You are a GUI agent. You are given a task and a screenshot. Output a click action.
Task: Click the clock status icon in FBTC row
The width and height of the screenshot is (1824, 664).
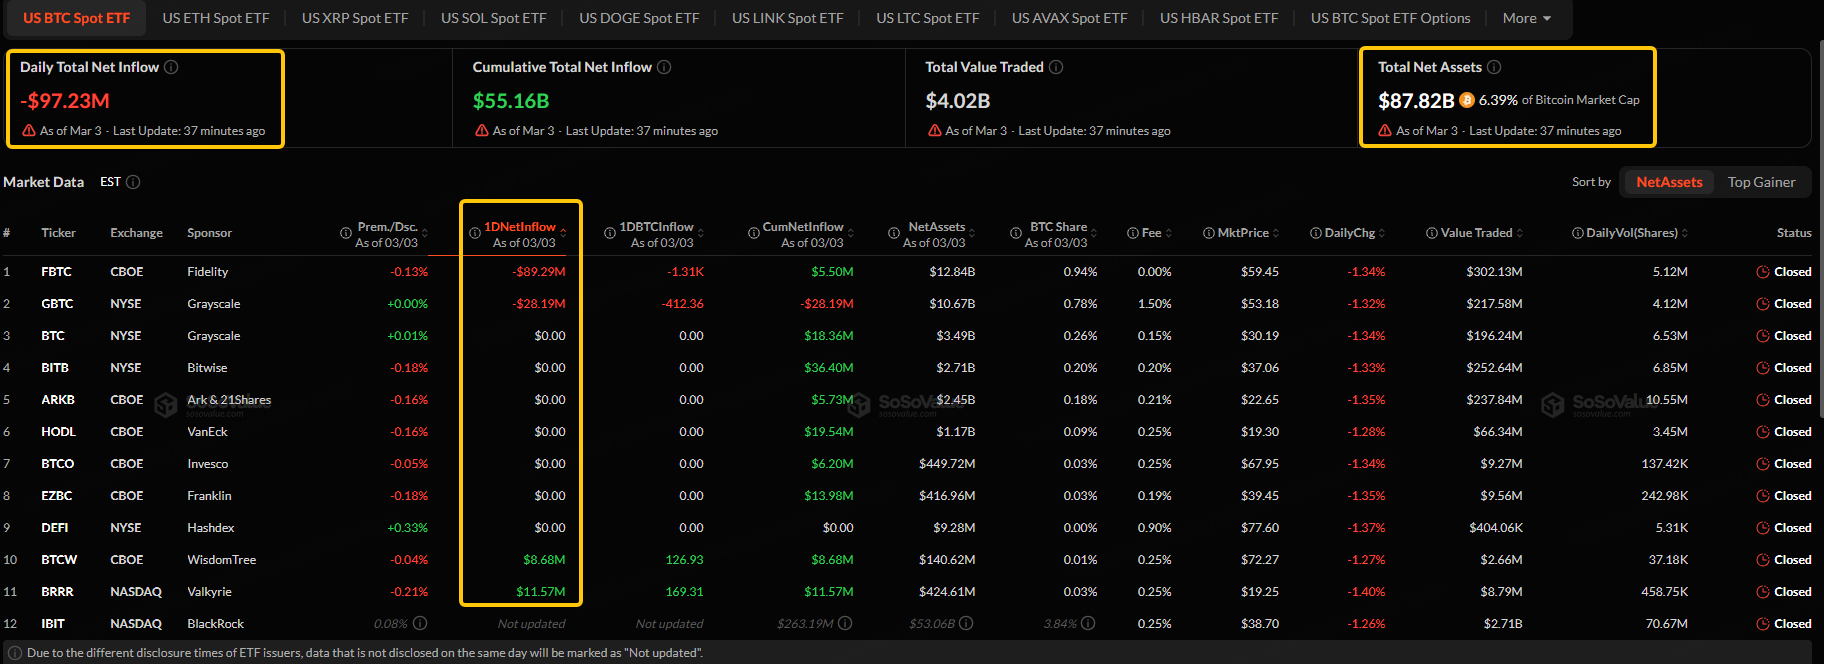1763,272
